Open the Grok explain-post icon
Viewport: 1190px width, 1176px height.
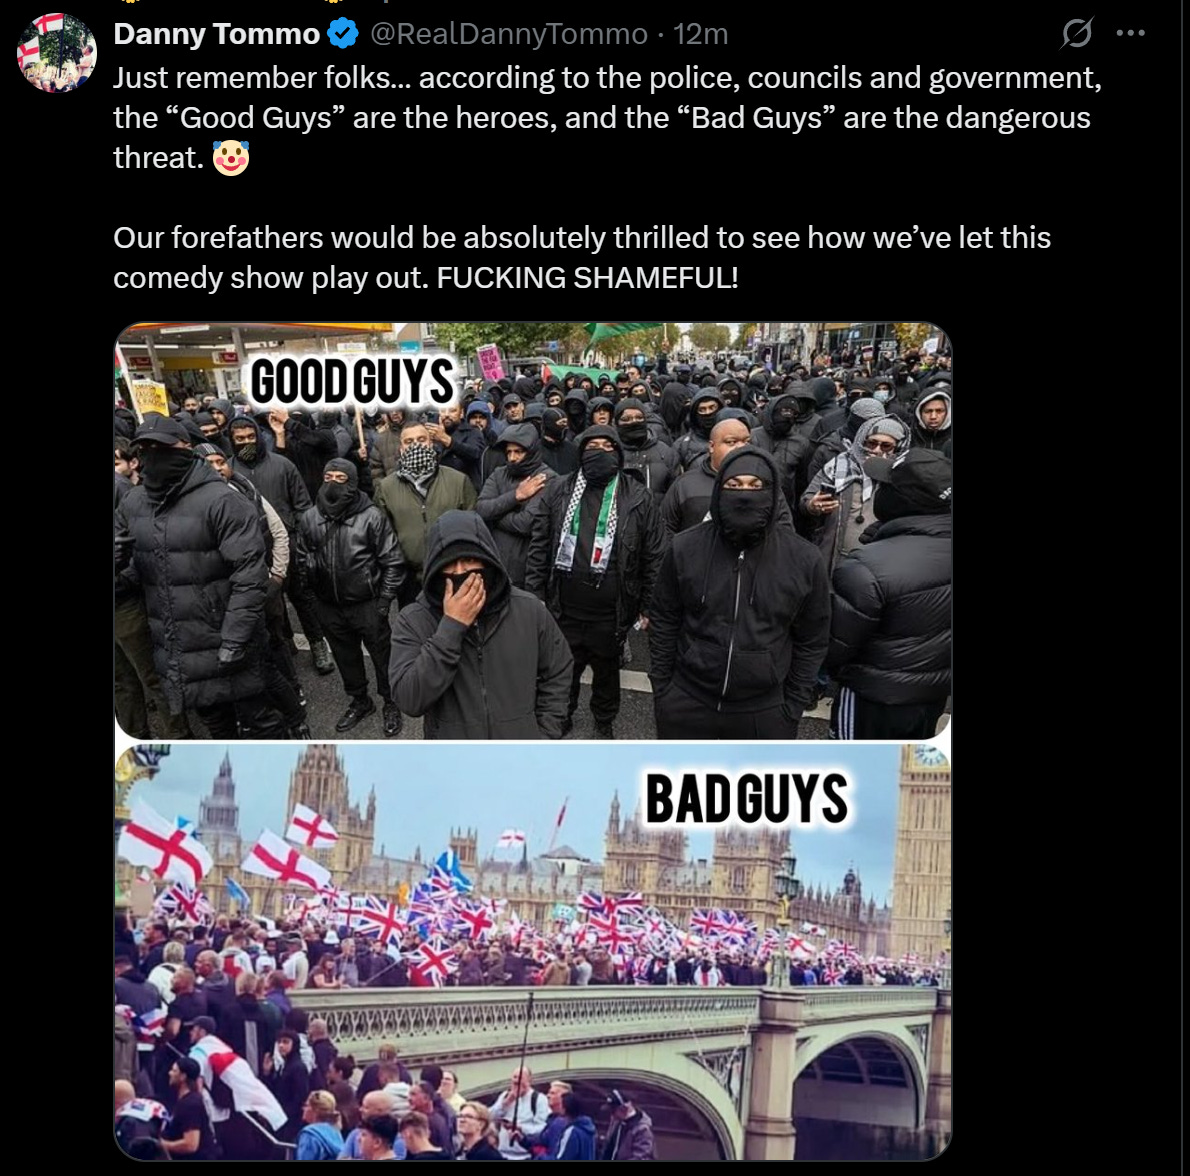1077,33
